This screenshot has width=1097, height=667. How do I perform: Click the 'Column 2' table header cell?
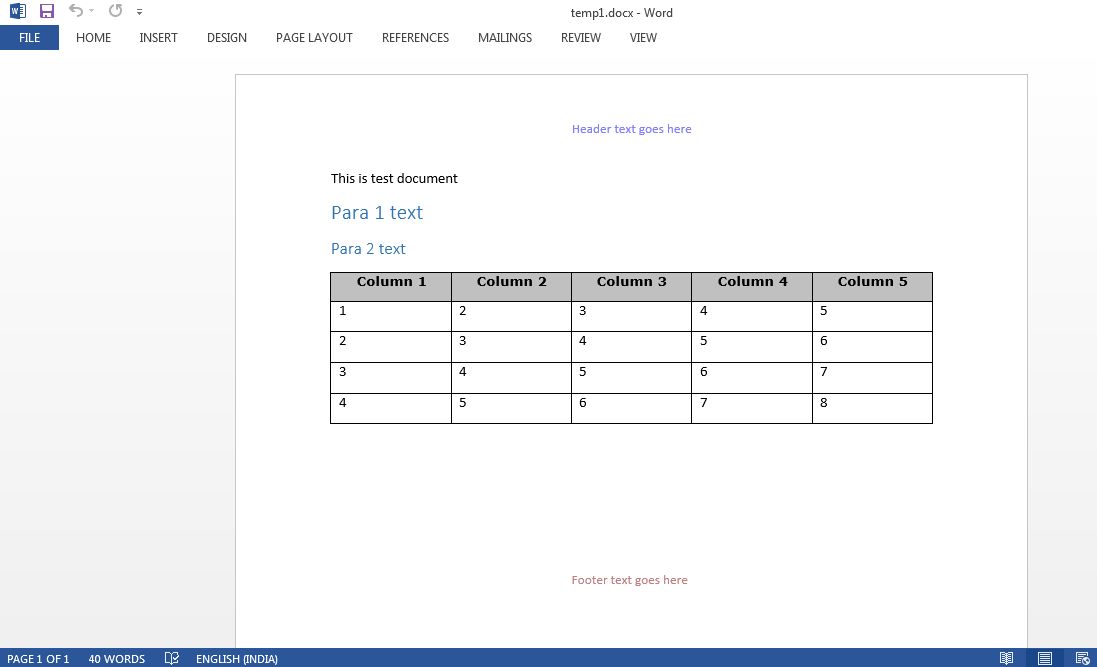pos(511,287)
